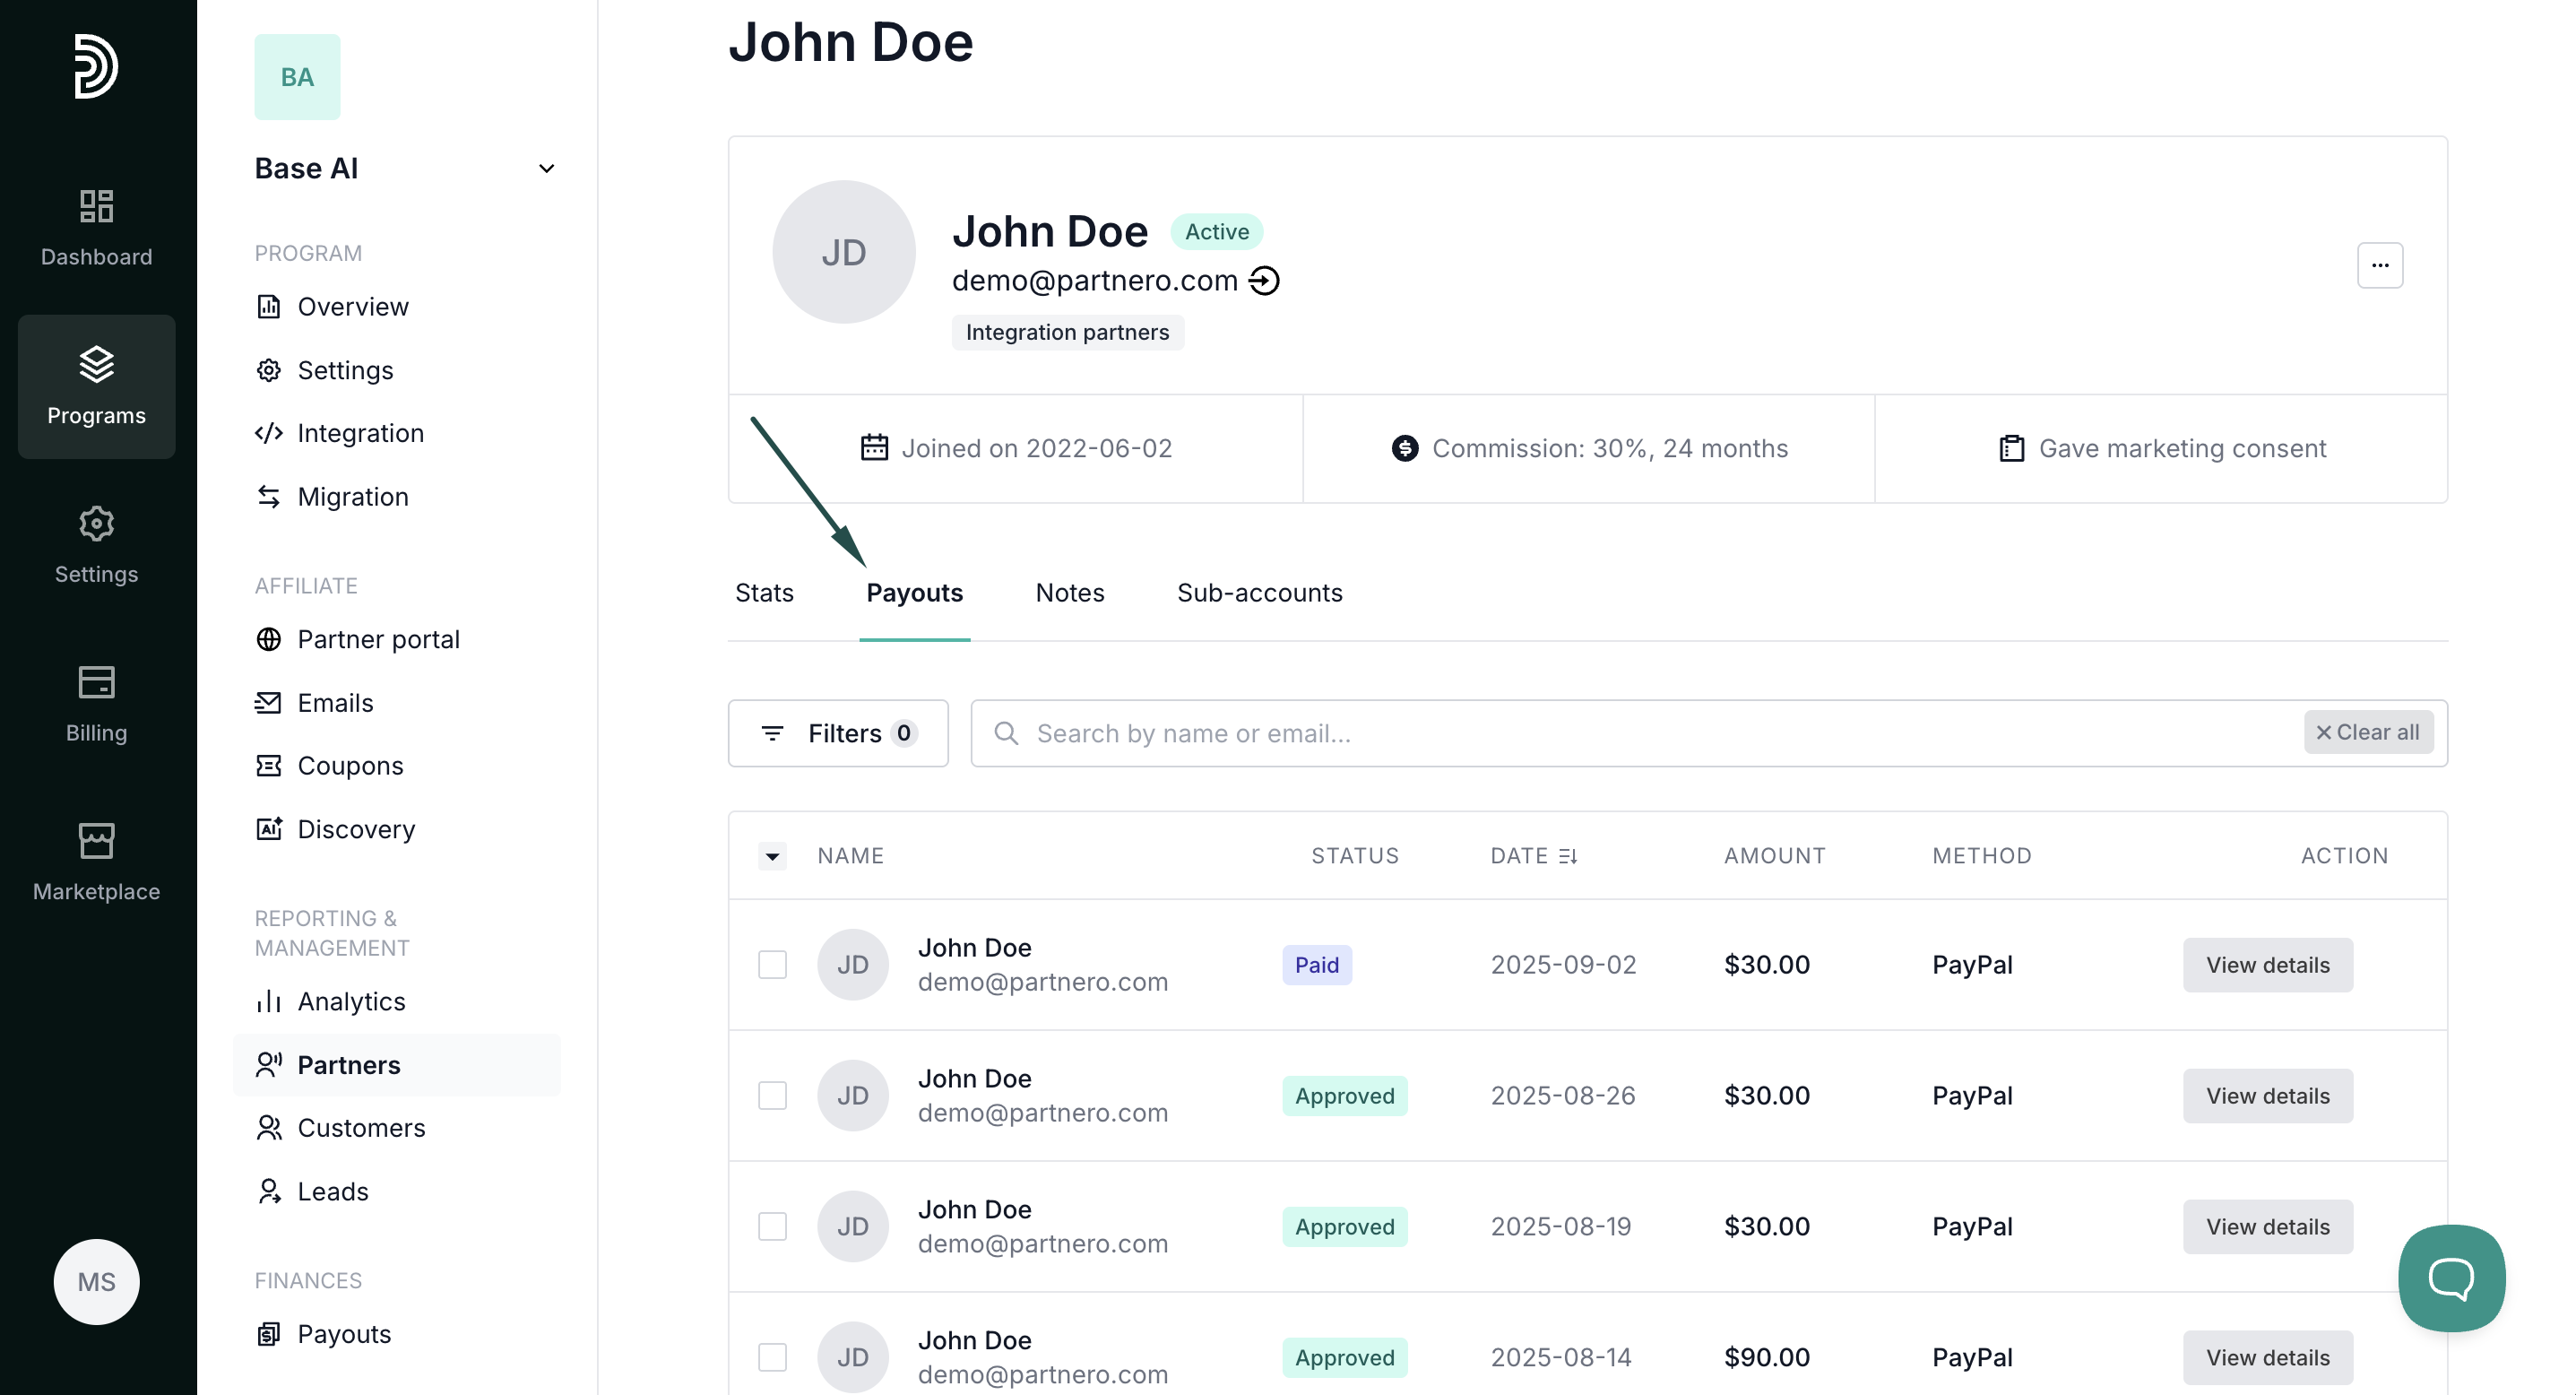Viewport: 2576px width, 1395px height.
Task: Click the login-as-partner arrow icon beside email
Action: 1265,281
